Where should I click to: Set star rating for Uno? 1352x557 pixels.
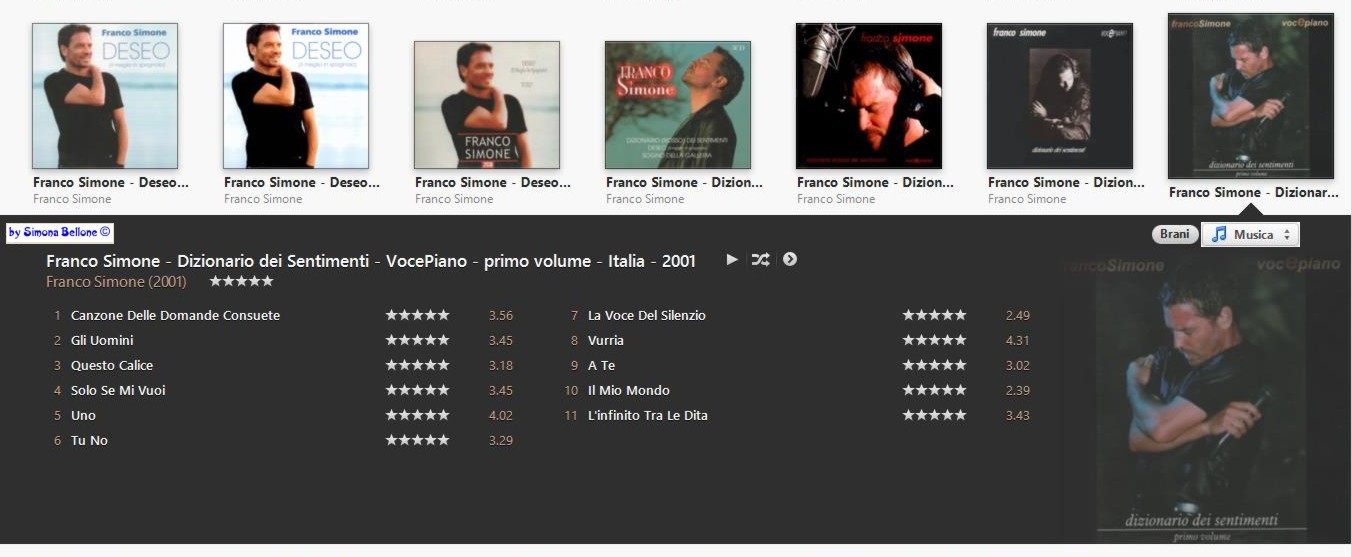[418, 415]
